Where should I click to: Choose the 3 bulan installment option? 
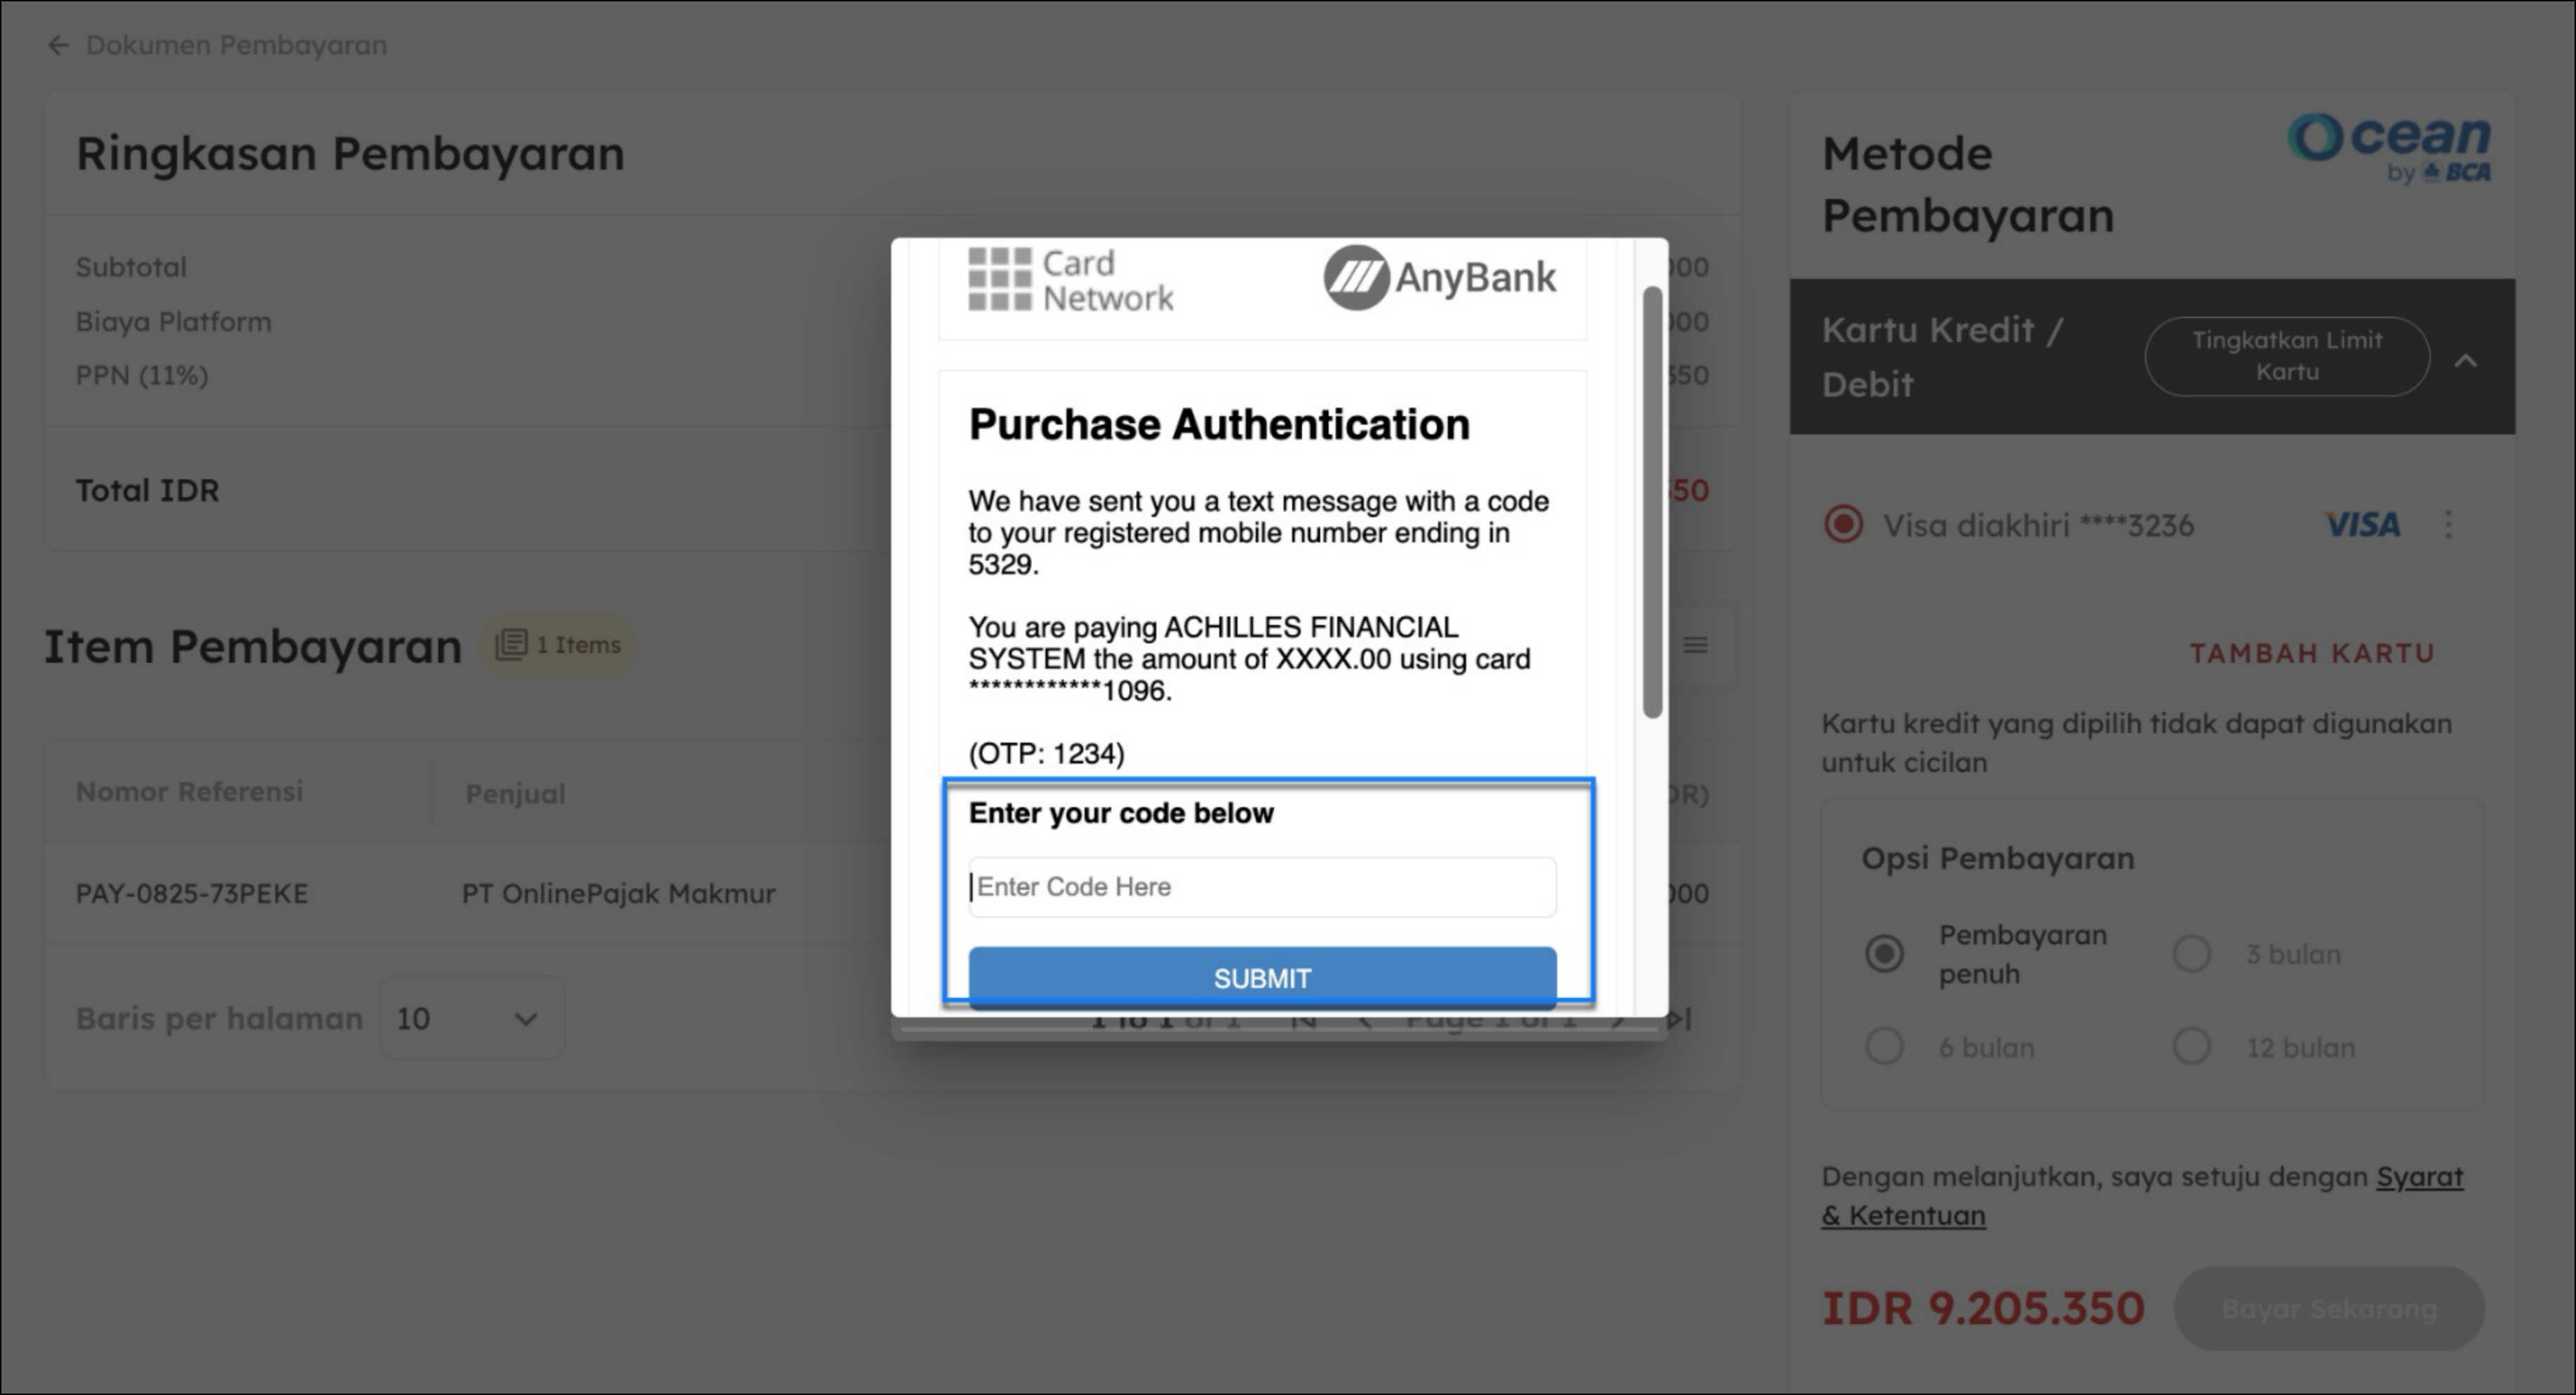tap(2191, 954)
